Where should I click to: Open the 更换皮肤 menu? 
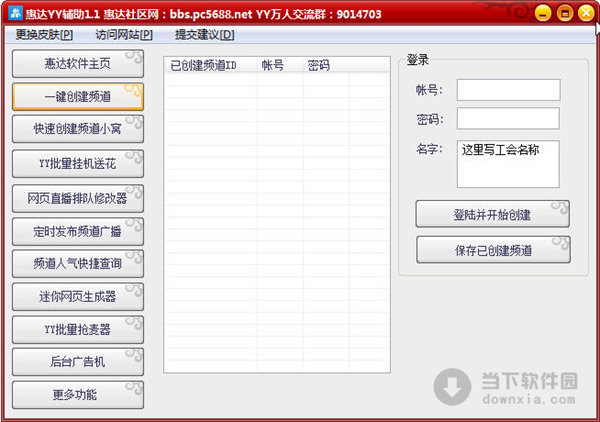coord(44,35)
